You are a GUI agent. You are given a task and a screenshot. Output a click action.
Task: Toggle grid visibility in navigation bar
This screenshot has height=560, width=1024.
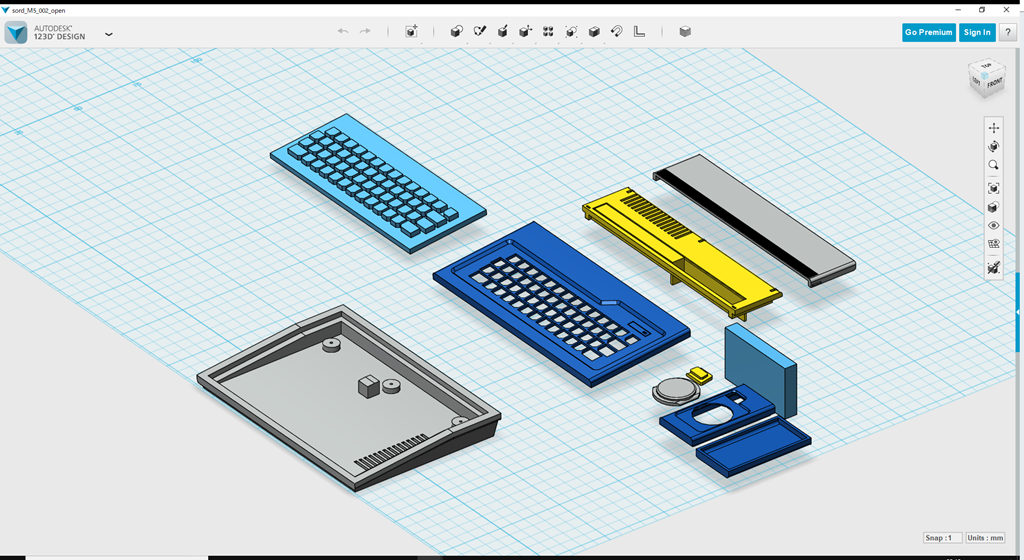click(993, 244)
